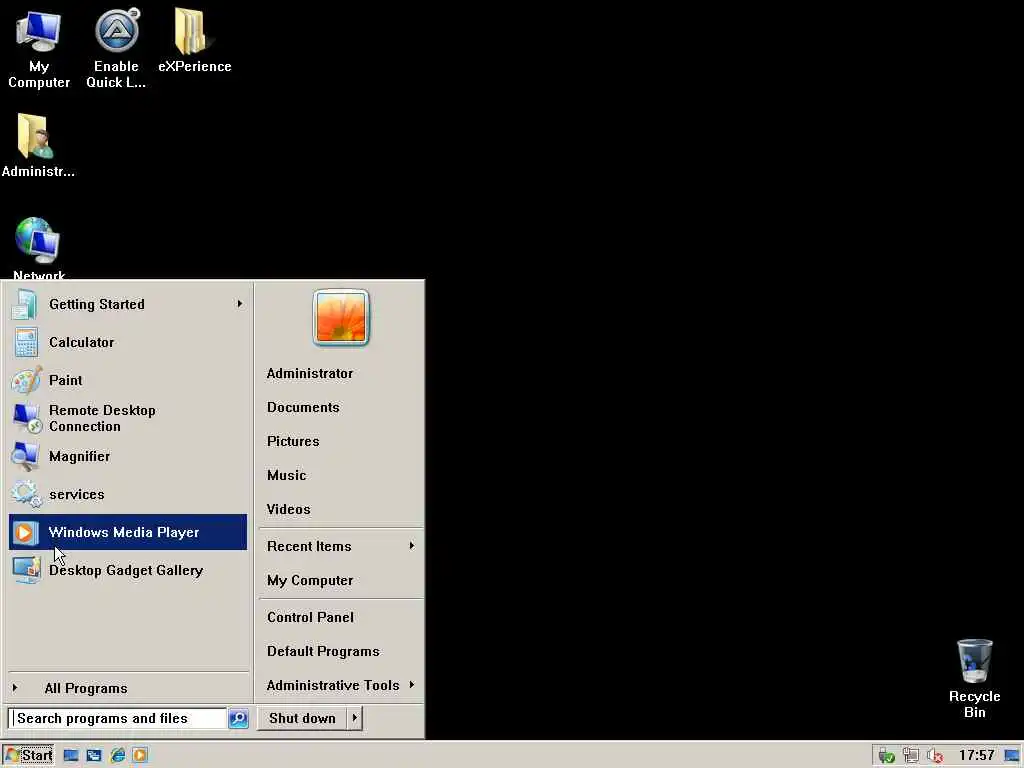The image size is (1024, 768).
Task: Click the show desktop tray button
Action: (x=1012, y=756)
